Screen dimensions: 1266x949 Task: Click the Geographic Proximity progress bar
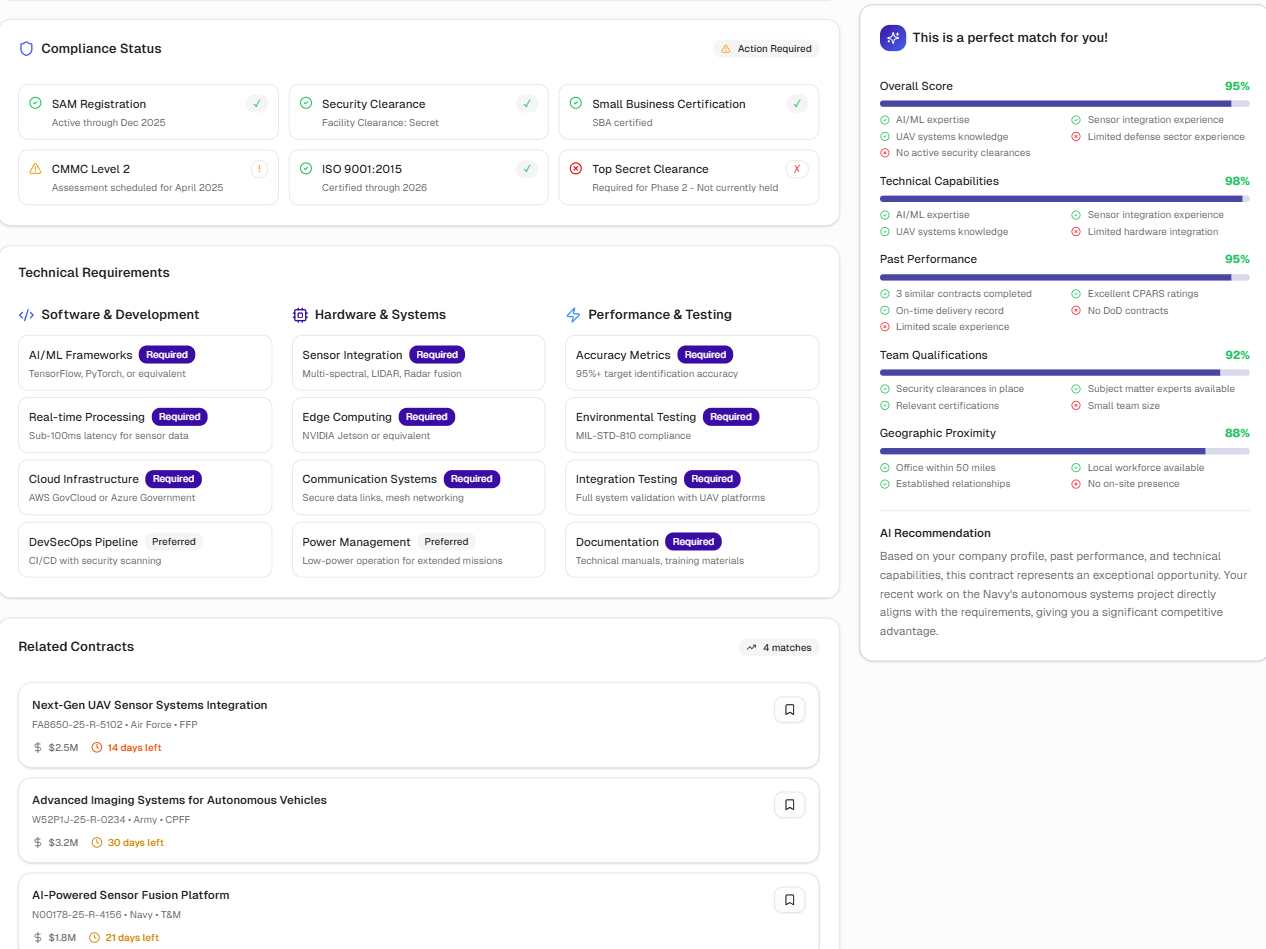pyautogui.click(x=1064, y=451)
